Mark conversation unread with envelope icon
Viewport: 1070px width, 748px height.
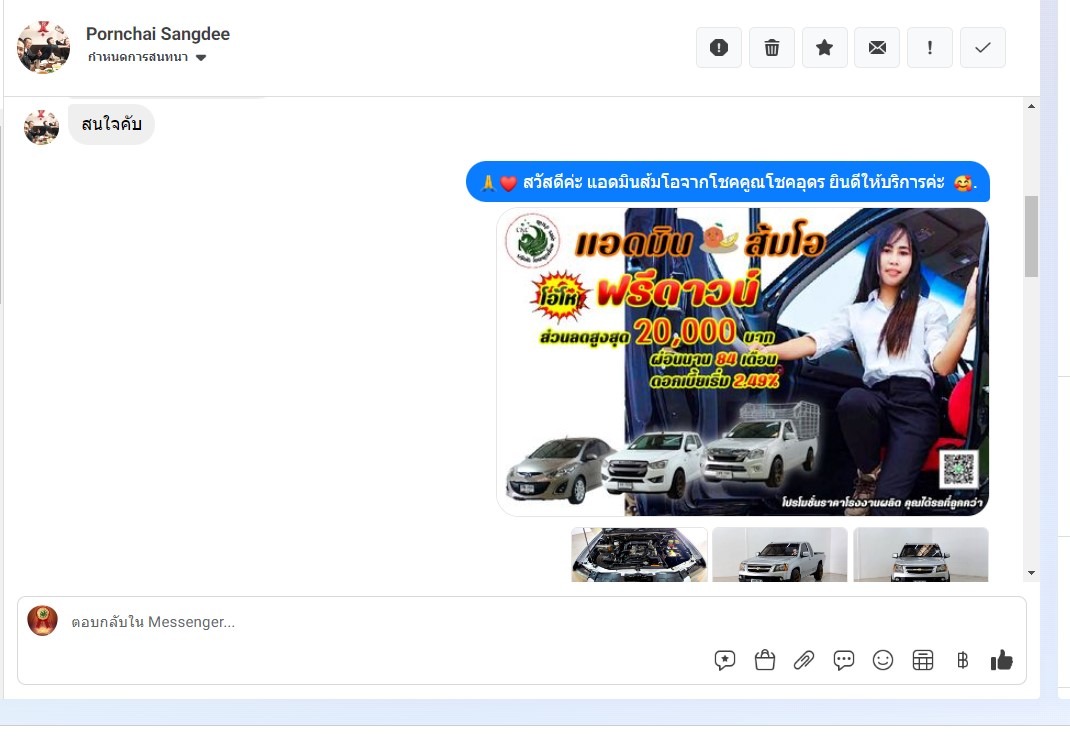coord(877,48)
